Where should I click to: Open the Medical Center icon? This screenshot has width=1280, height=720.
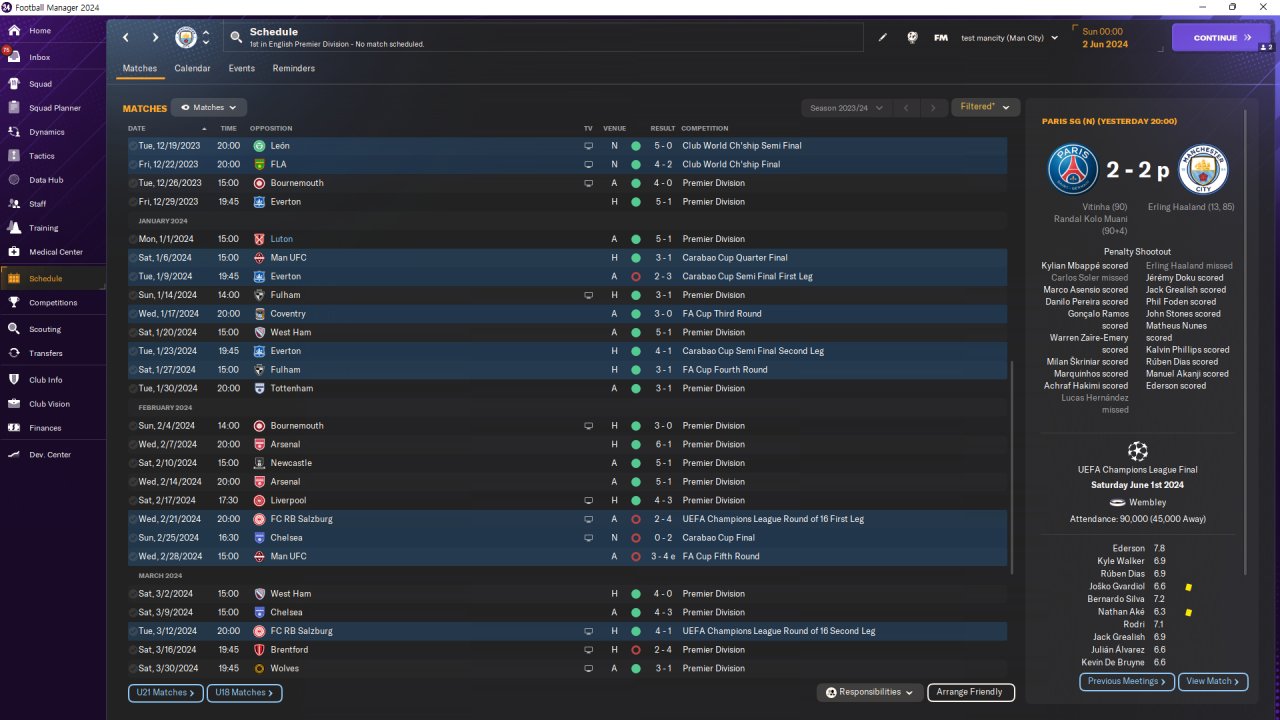point(14,252)
